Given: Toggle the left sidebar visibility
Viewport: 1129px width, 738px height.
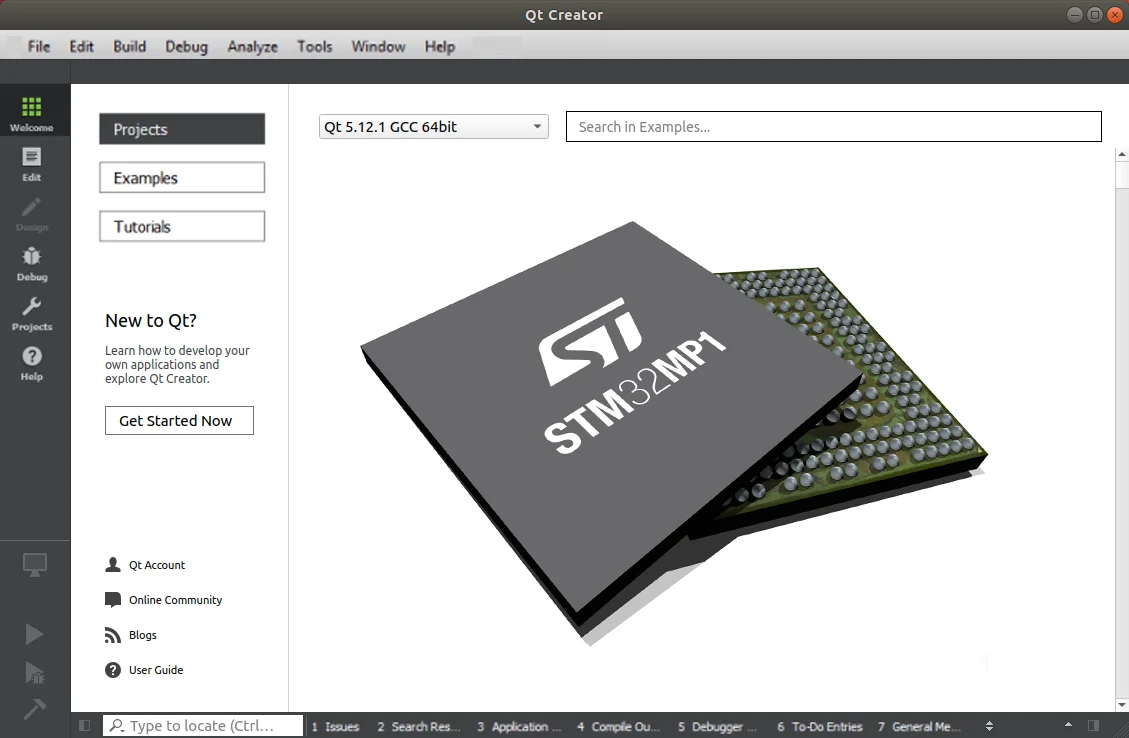Looking at the screenshot, I should point(84,726).
